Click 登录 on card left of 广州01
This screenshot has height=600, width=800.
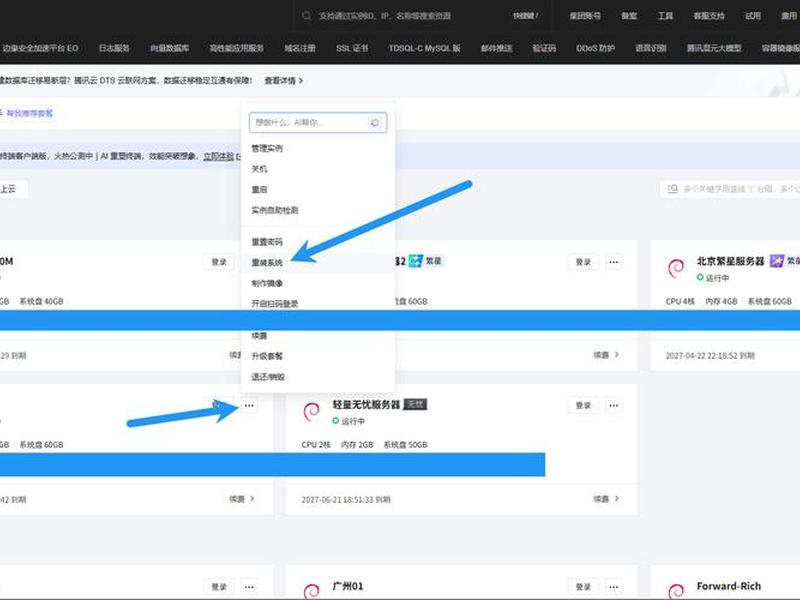(219, 587)
